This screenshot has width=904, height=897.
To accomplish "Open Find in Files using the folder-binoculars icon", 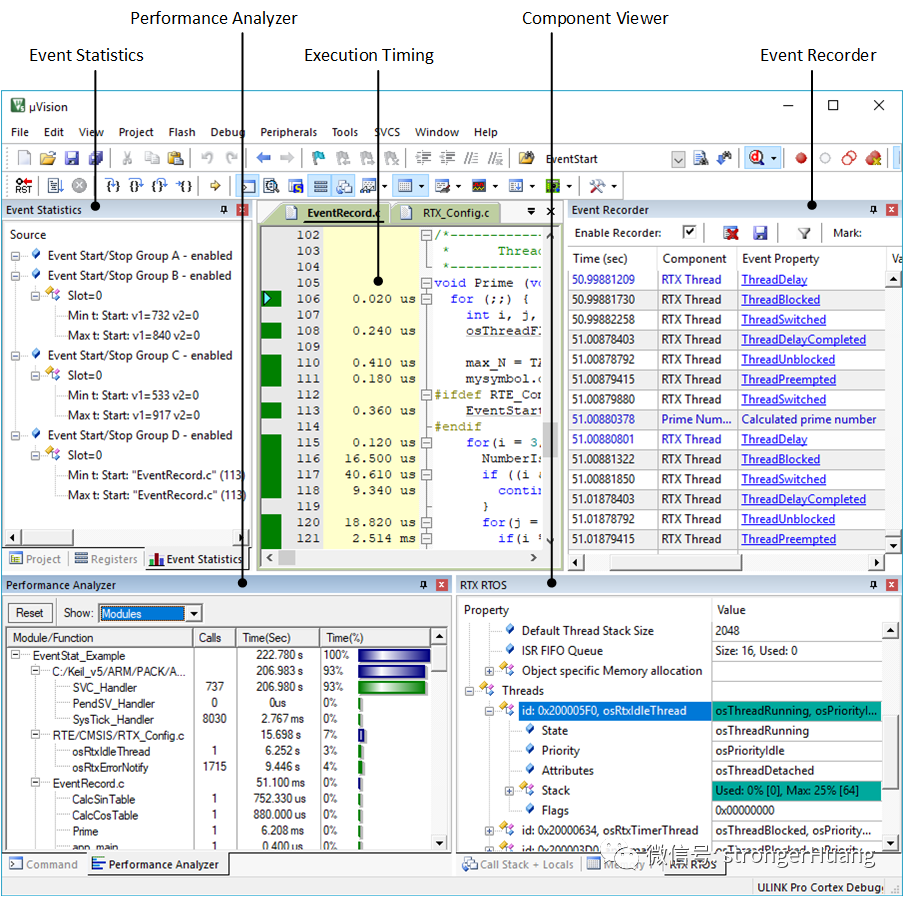I will pyautogui.click(x=526, y=157).
